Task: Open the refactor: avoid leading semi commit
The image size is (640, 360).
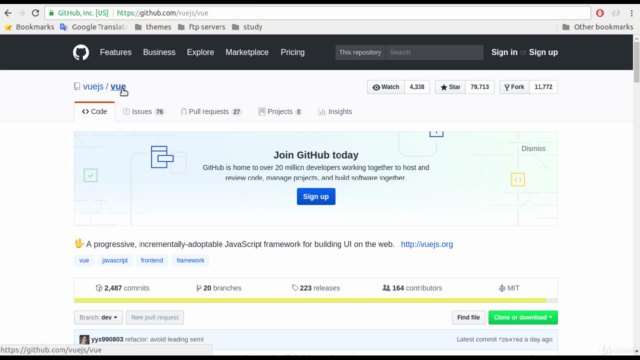Action: 164,339
